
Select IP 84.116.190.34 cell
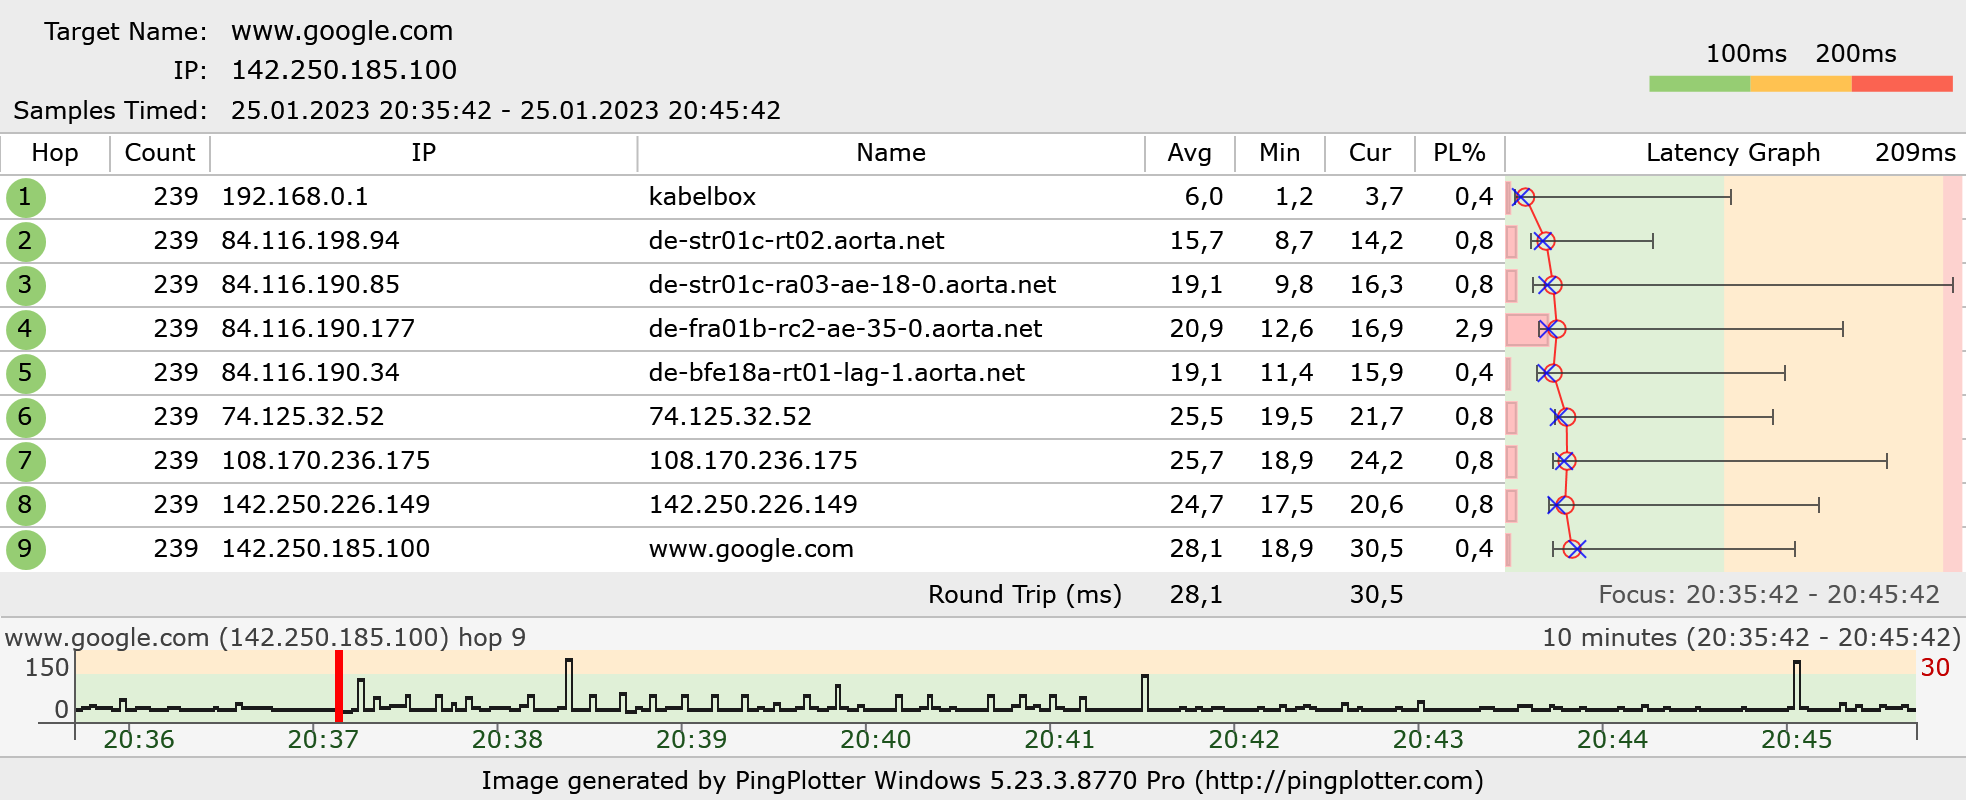(310, 373)
